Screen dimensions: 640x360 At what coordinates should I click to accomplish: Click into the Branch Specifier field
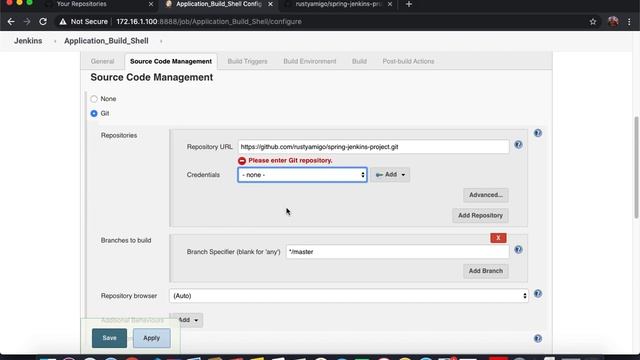(397, 252)
